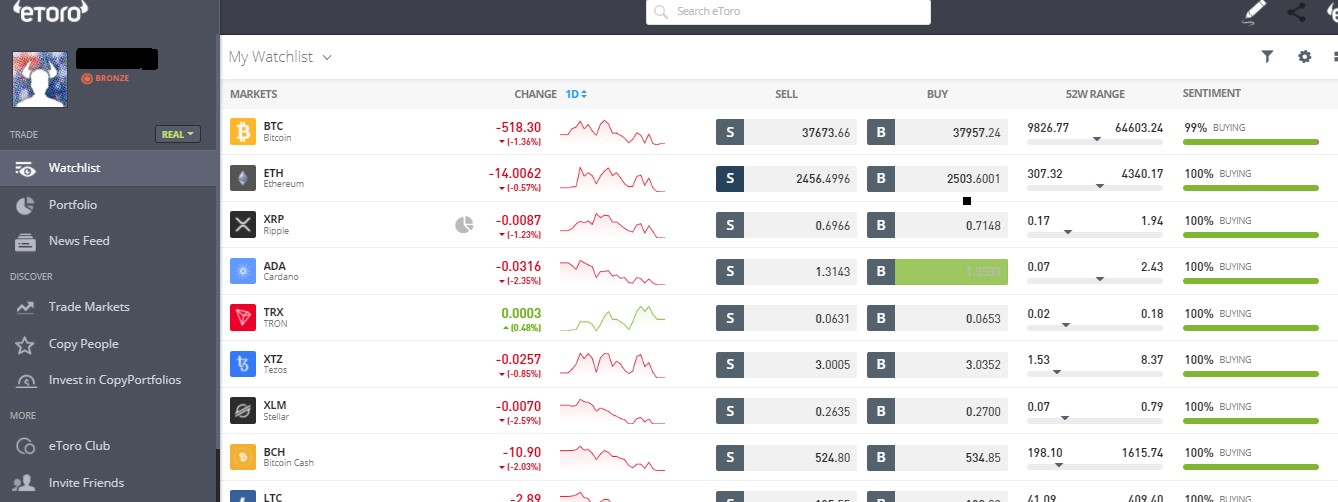1338x502 pixels.
Task: Click the Ripple XRP coin icon
Action: pyautogui.click(x=243, y=225)
